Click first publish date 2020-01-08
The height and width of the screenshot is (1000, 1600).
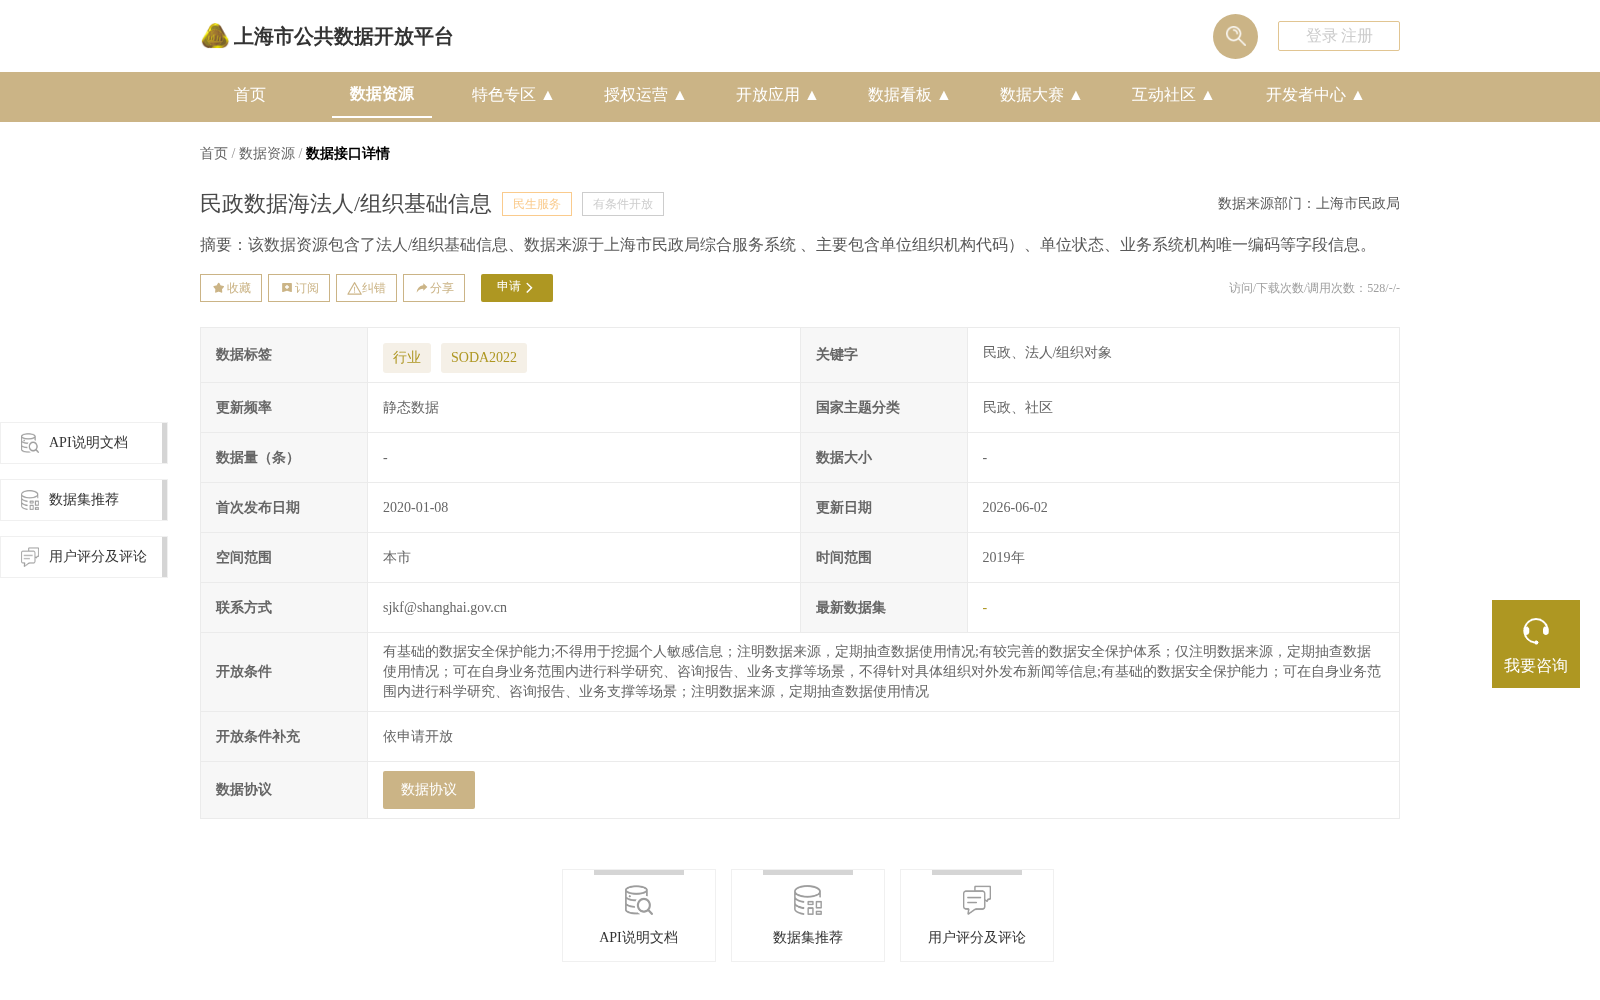416,507
